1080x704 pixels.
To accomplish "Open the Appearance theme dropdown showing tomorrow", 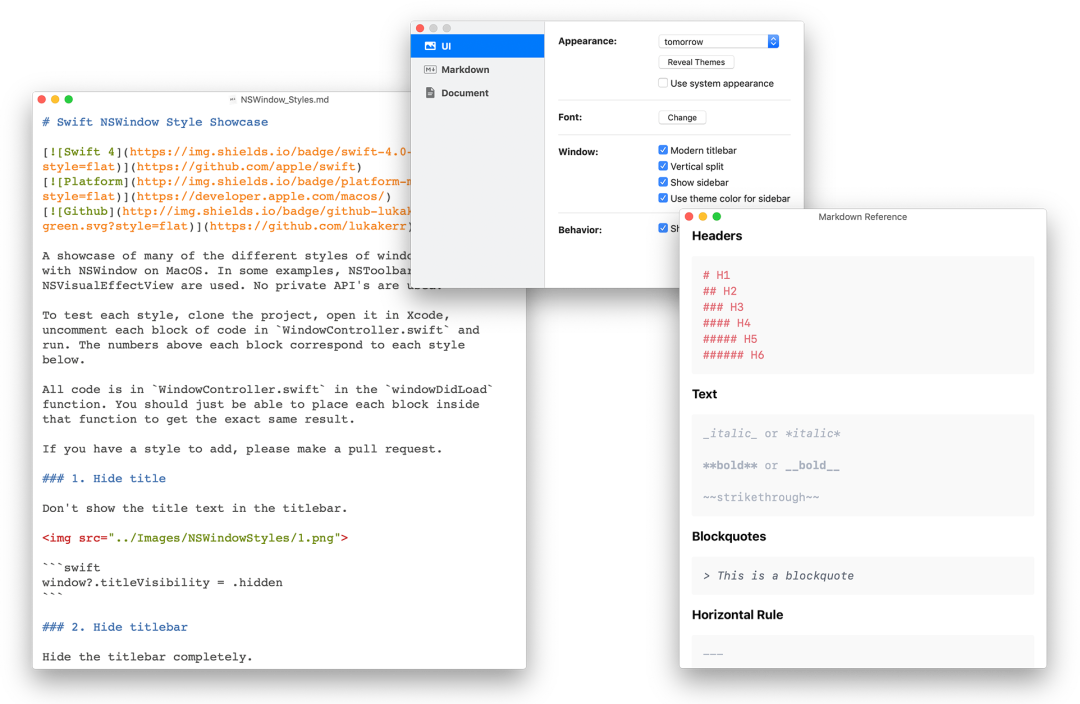I will 718,42.
